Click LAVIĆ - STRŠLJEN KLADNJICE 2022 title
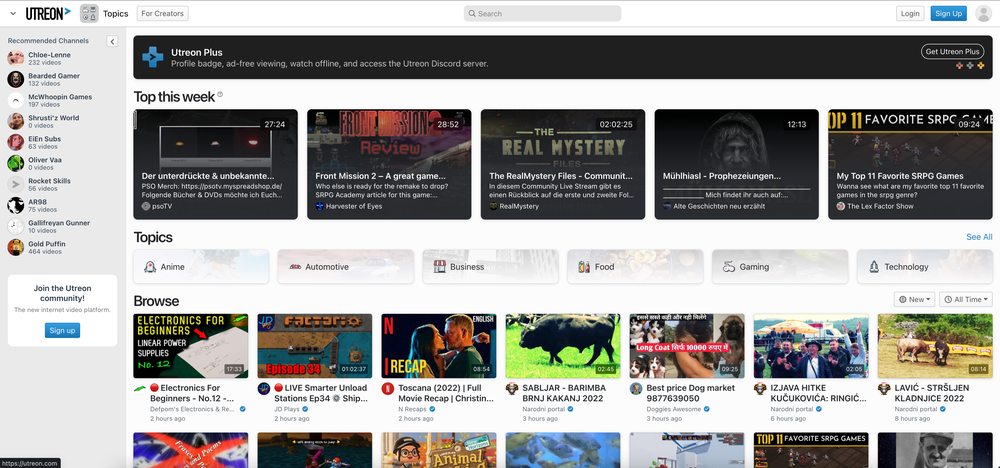This screenshot has width=1000, height=468. click(x=932, y=393)
